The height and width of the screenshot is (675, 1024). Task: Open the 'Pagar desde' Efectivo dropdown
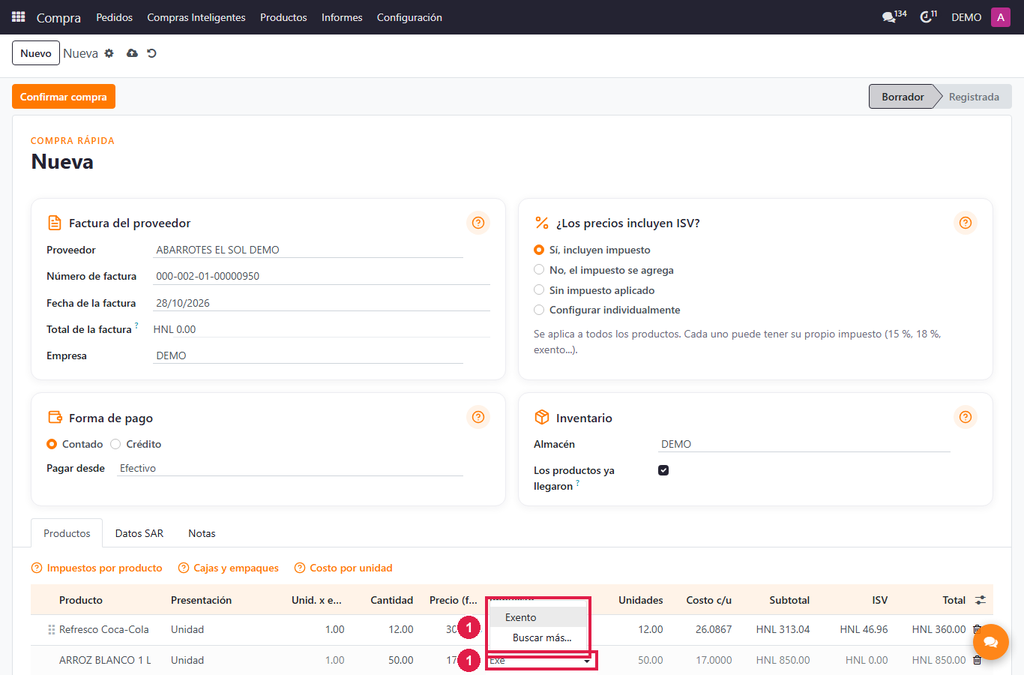click(290, 468)
